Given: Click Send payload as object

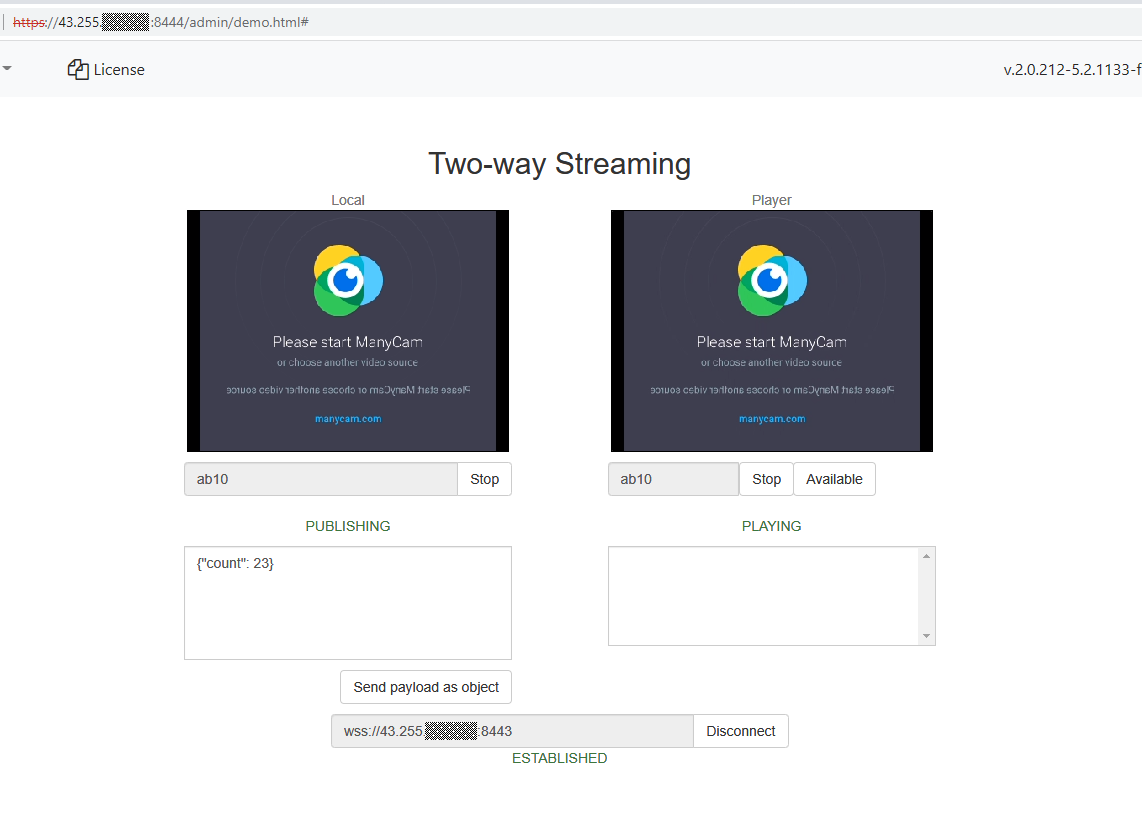Looking at the screenshot, I should 426,687.
